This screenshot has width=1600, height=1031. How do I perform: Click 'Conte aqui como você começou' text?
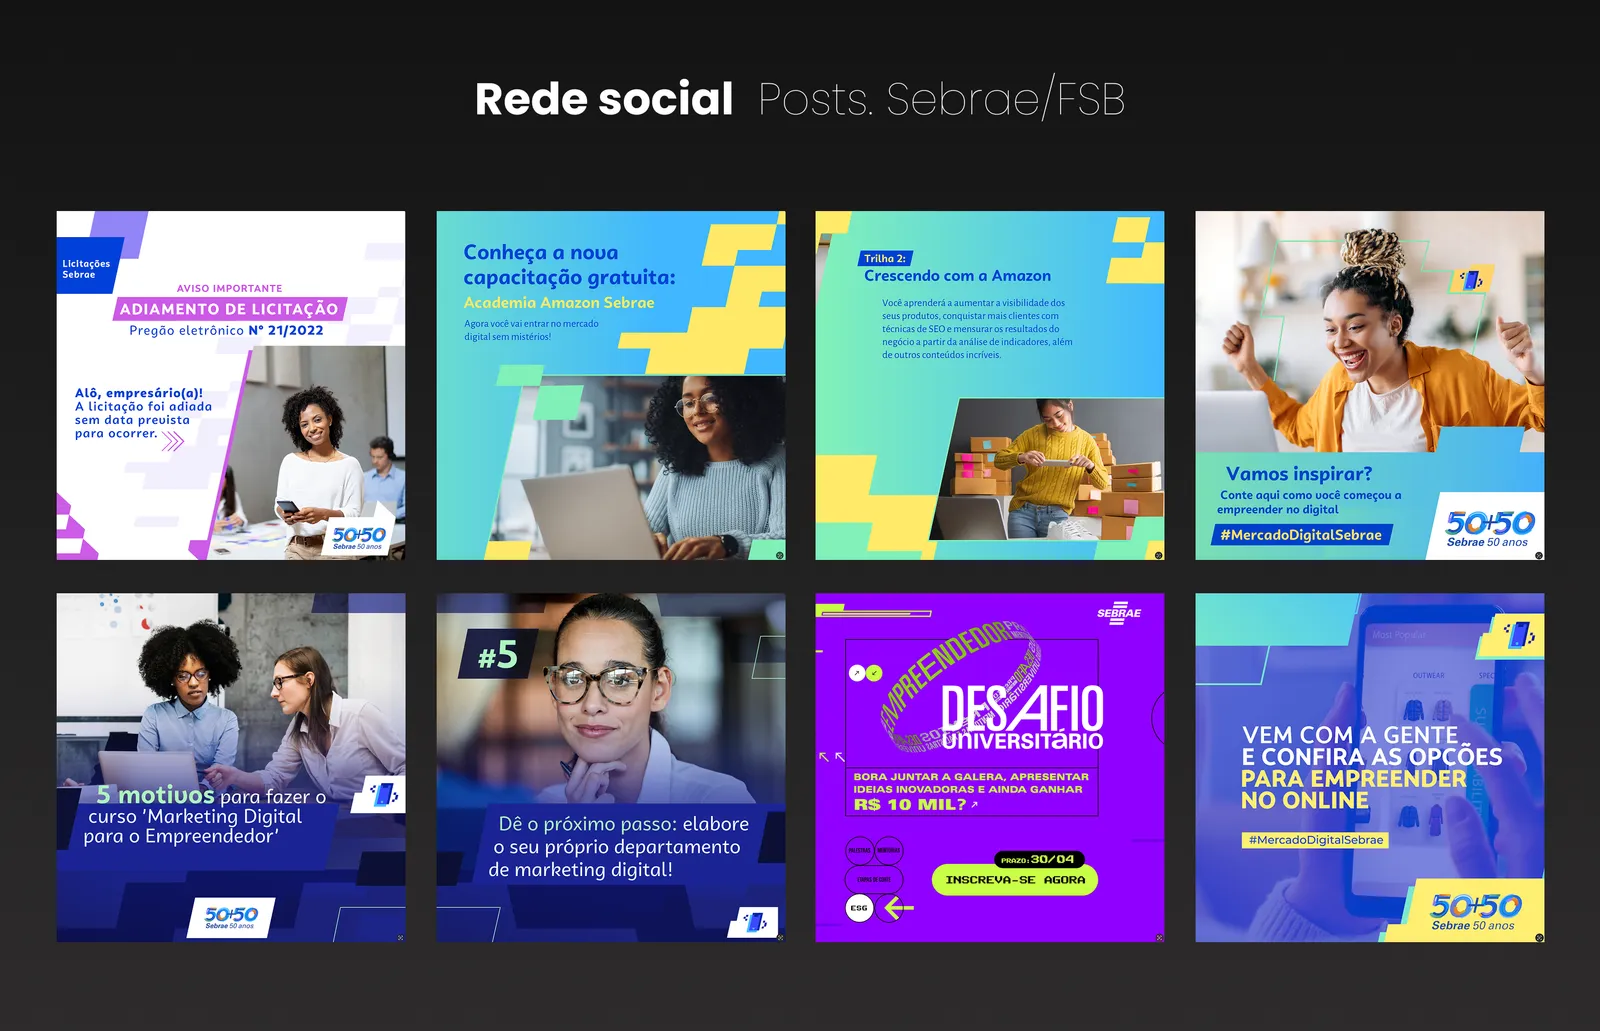pyautogui.click(x=1309, y=502)
